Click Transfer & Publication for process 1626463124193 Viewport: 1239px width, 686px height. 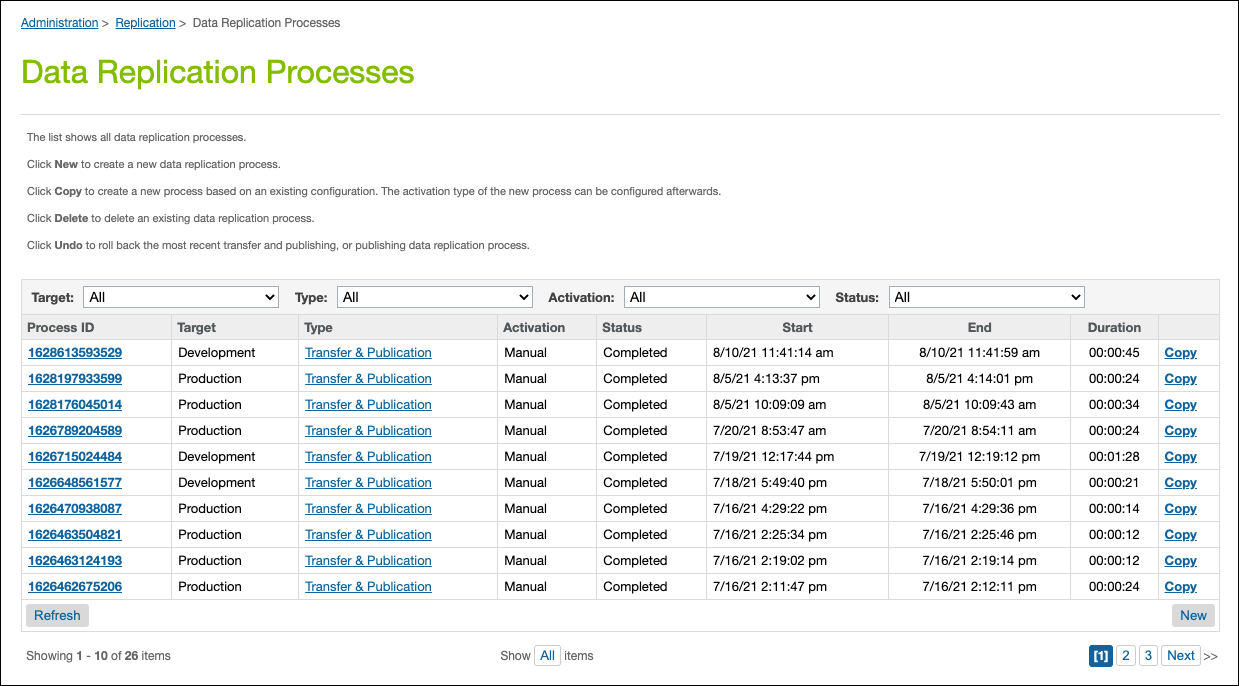click(368, 561)
